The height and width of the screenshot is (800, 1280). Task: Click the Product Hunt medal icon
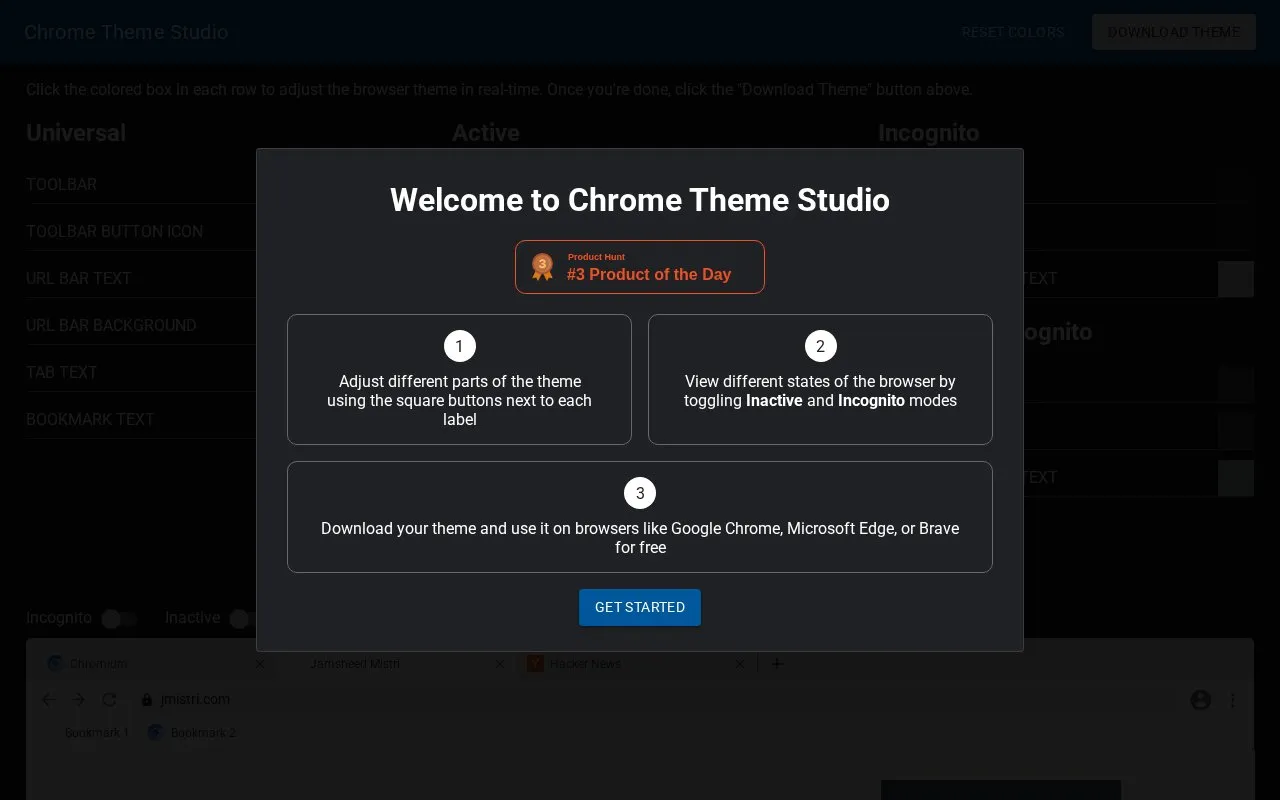[542, 267]
